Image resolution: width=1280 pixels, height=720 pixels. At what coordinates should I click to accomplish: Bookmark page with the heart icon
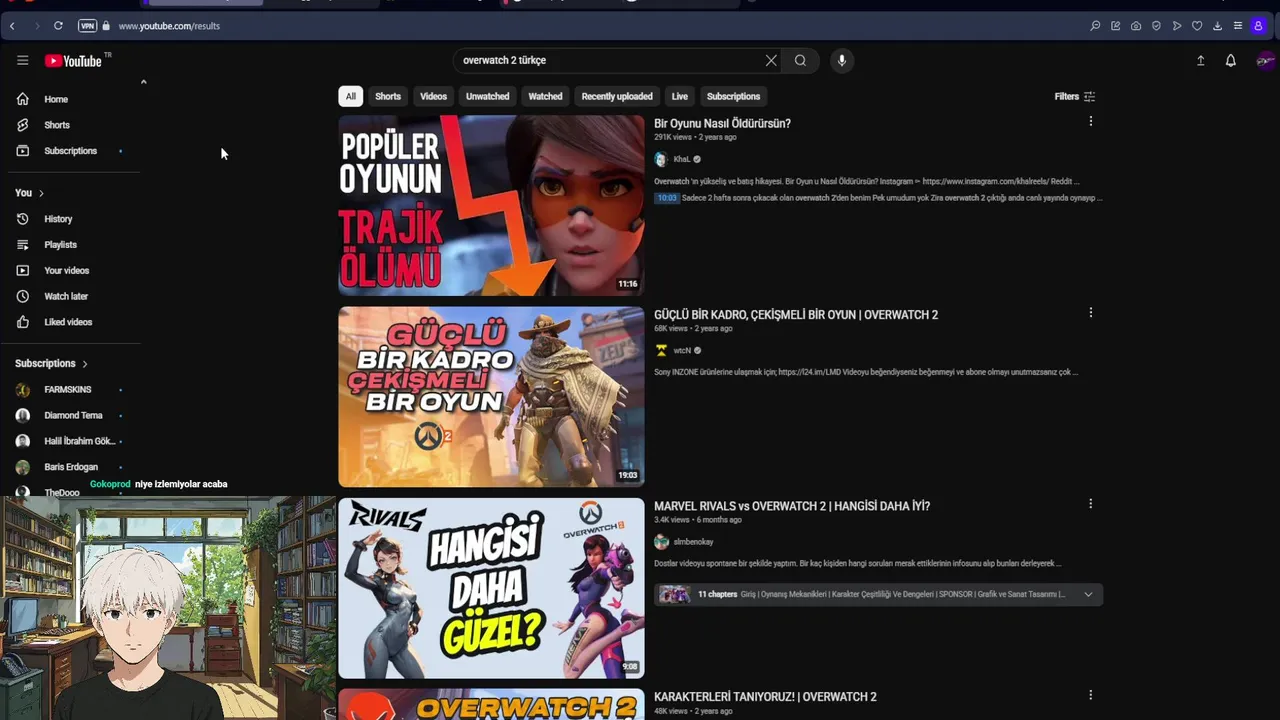click(1197, 26)
